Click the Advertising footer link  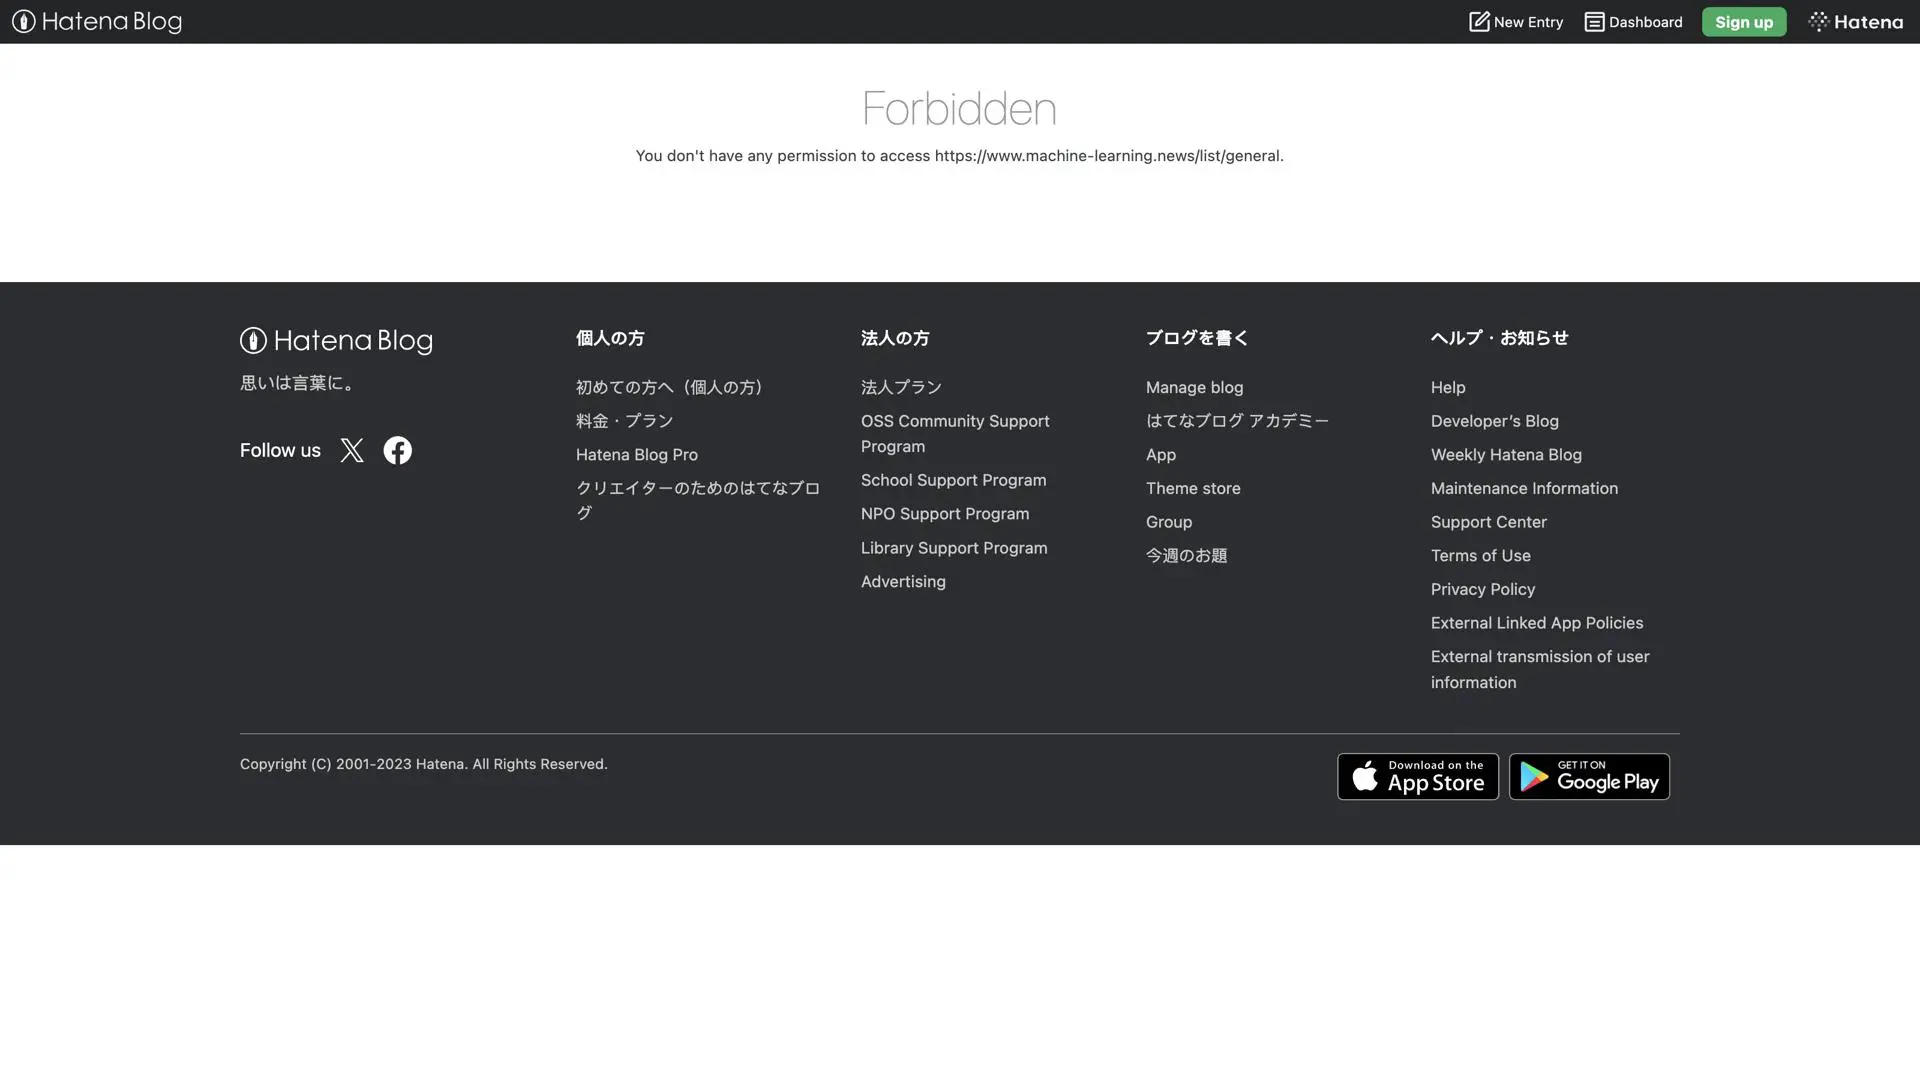(902, 581)
